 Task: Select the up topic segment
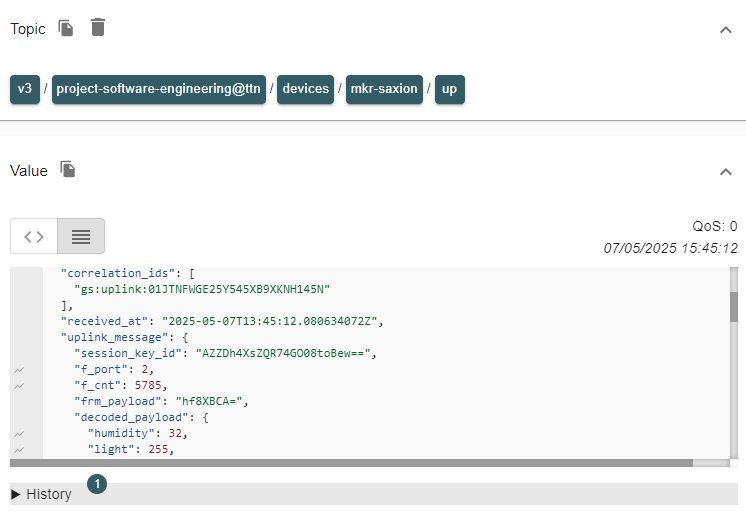click(x=450, y=89)
